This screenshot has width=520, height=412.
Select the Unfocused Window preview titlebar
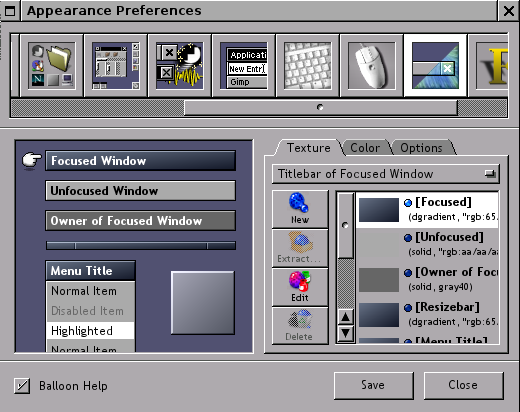(140, 191)
